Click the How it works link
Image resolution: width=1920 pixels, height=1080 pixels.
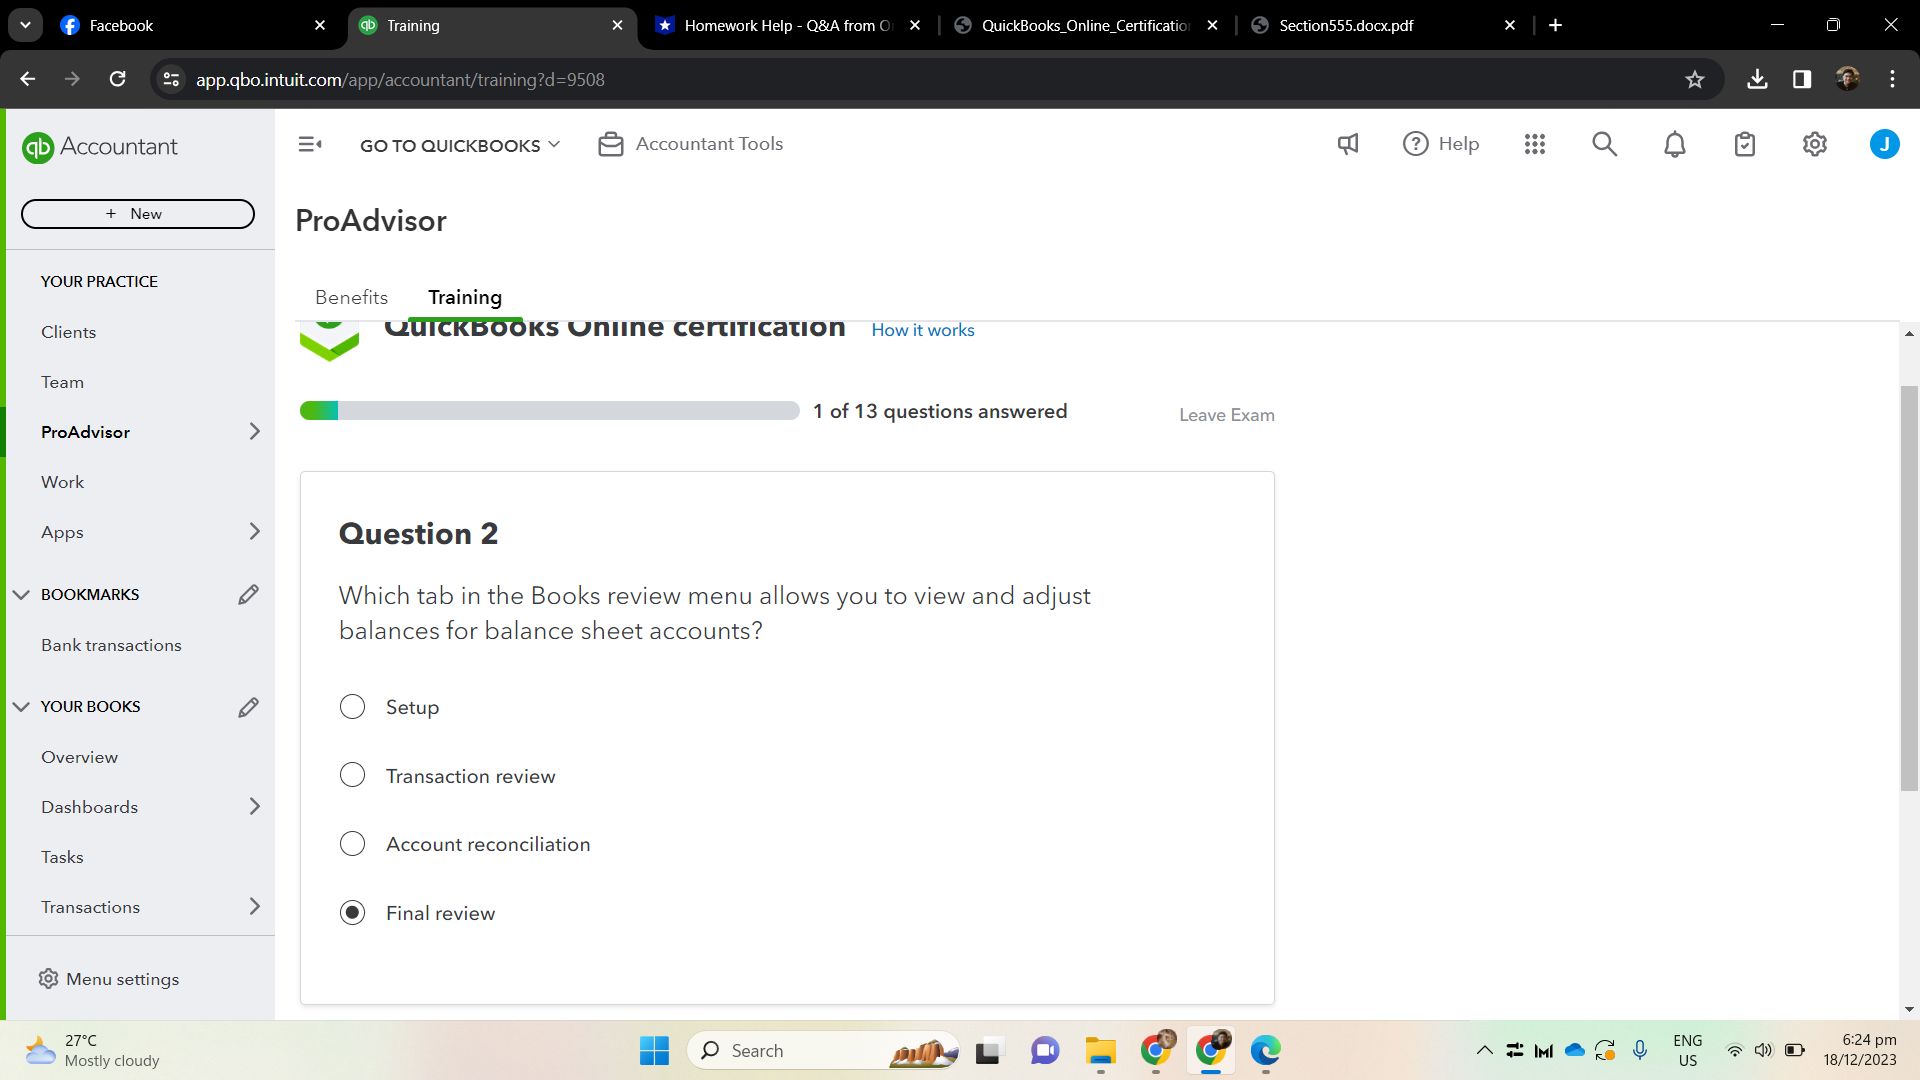pos(922,330)
